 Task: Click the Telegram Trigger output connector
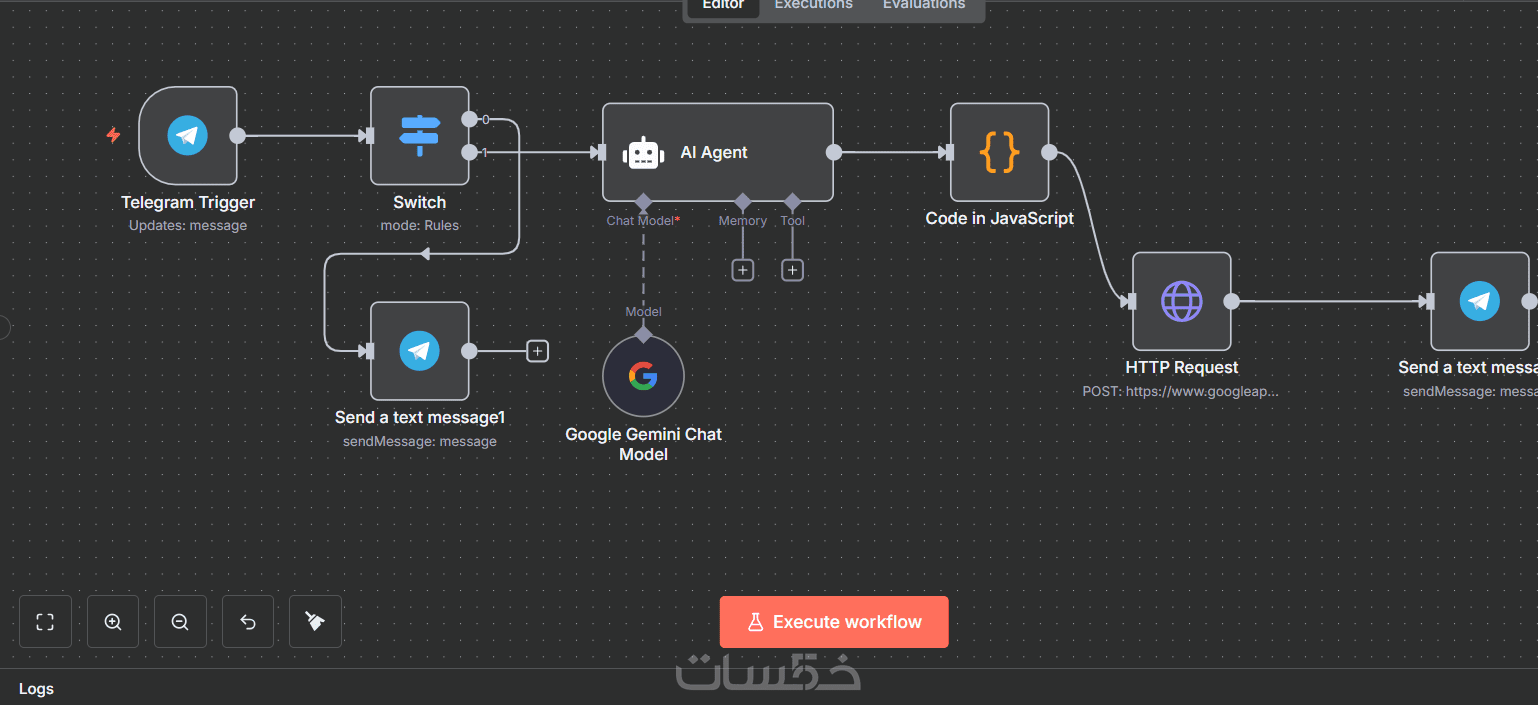237,136
